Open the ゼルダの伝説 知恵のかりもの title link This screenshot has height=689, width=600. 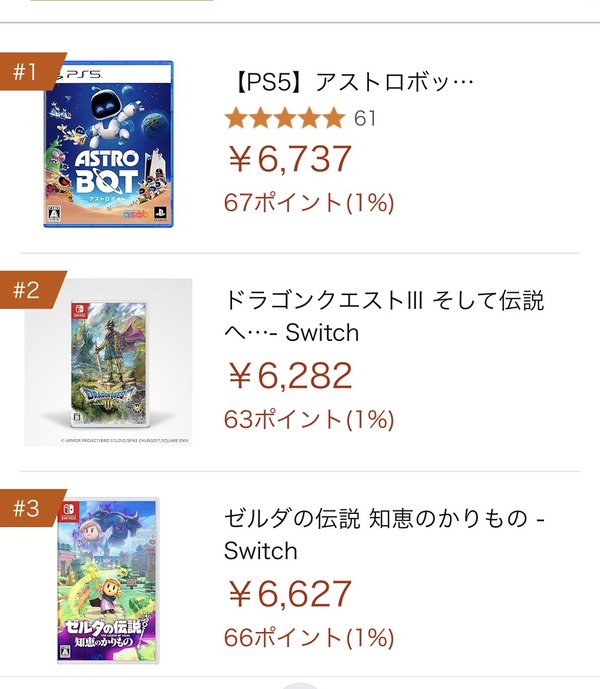[383, 535]
